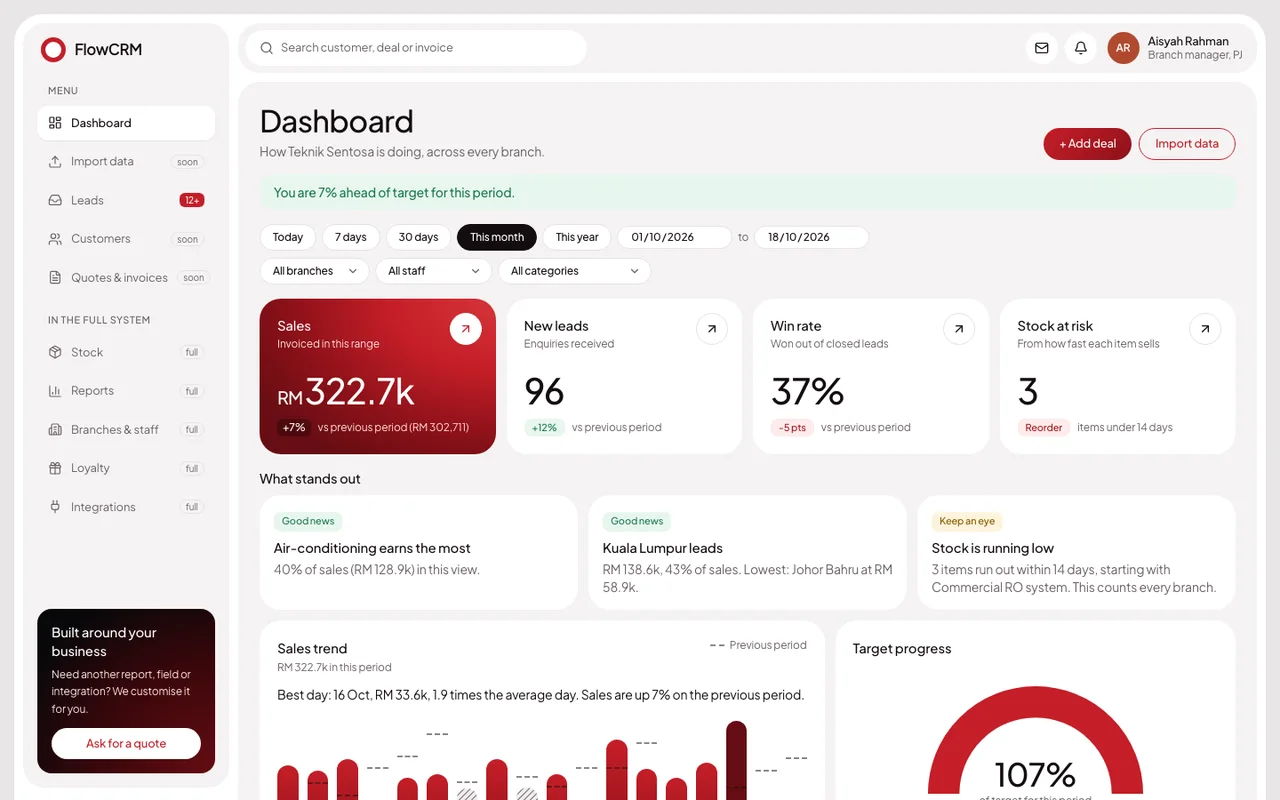Click the 7% ahead of target banner
This screenshot has width=1280, height=800.
click(x=748, y=193)
